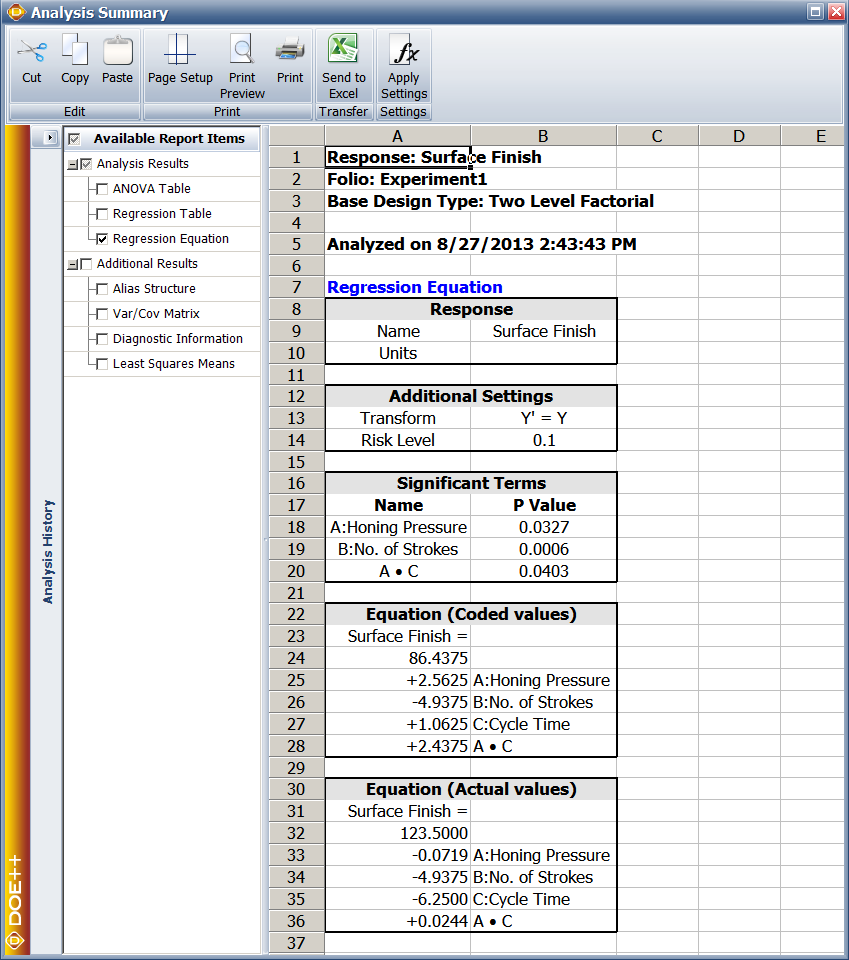
Task: Click 'Equation (Actual values)' header cell
Action: (471, 789)
